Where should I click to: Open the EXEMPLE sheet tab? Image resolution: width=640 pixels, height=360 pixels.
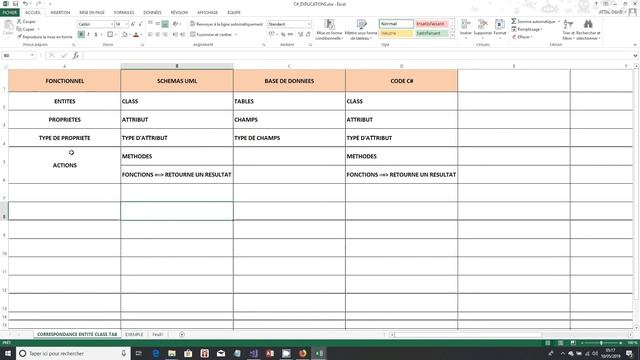tap(134, 334)
